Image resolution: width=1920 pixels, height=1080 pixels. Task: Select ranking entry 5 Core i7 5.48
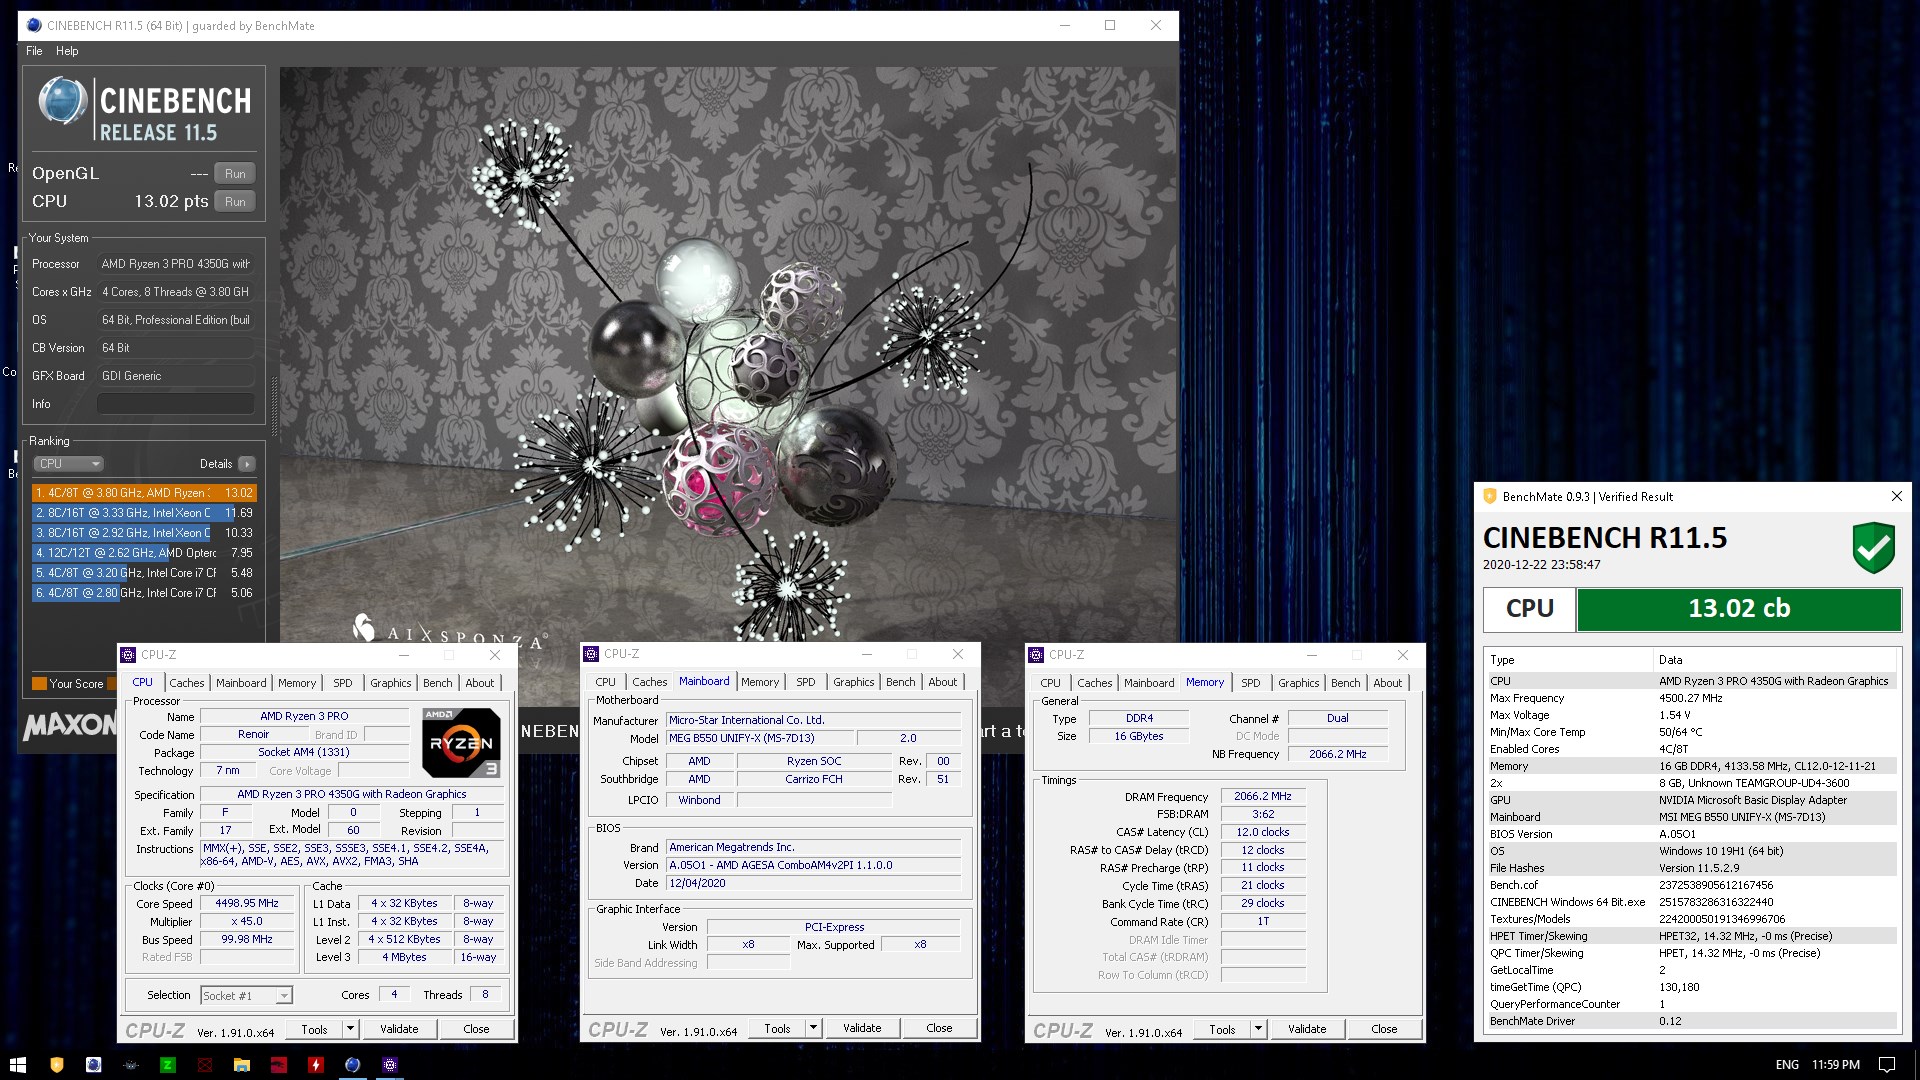pos(144,573)
